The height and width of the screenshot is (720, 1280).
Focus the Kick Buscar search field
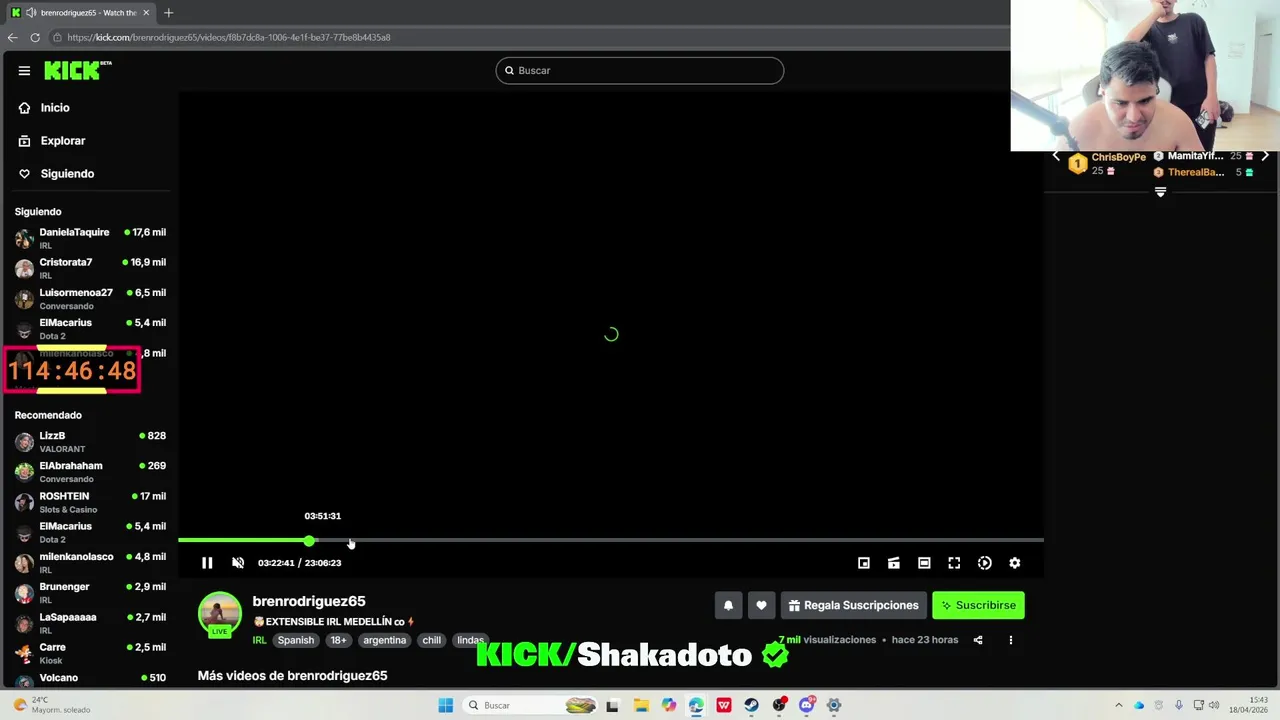point(639,70)
